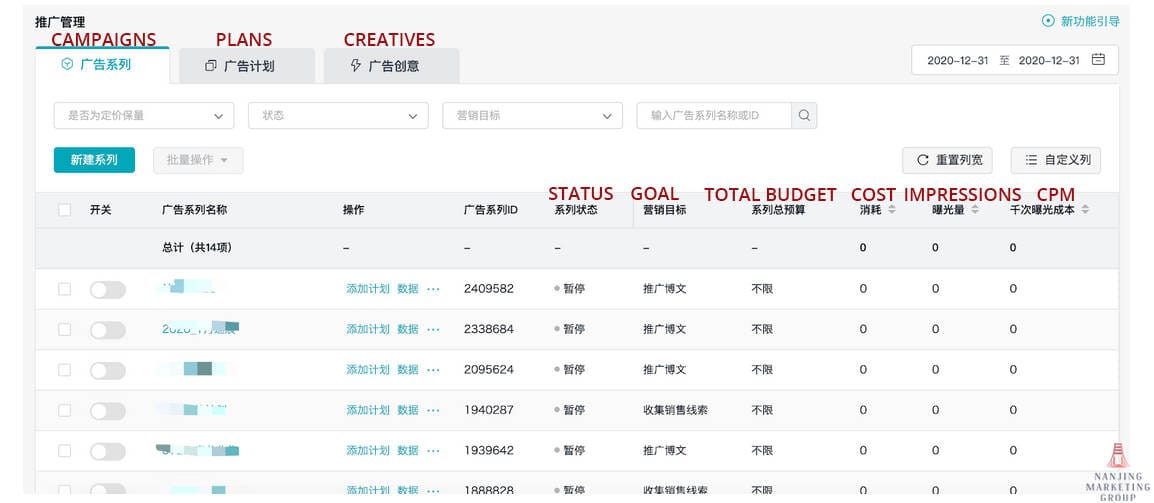The height and width of the screenshot is (503, 1154).
Task: Check the box for campaign 2338684
Action: (x=65, y=330)
